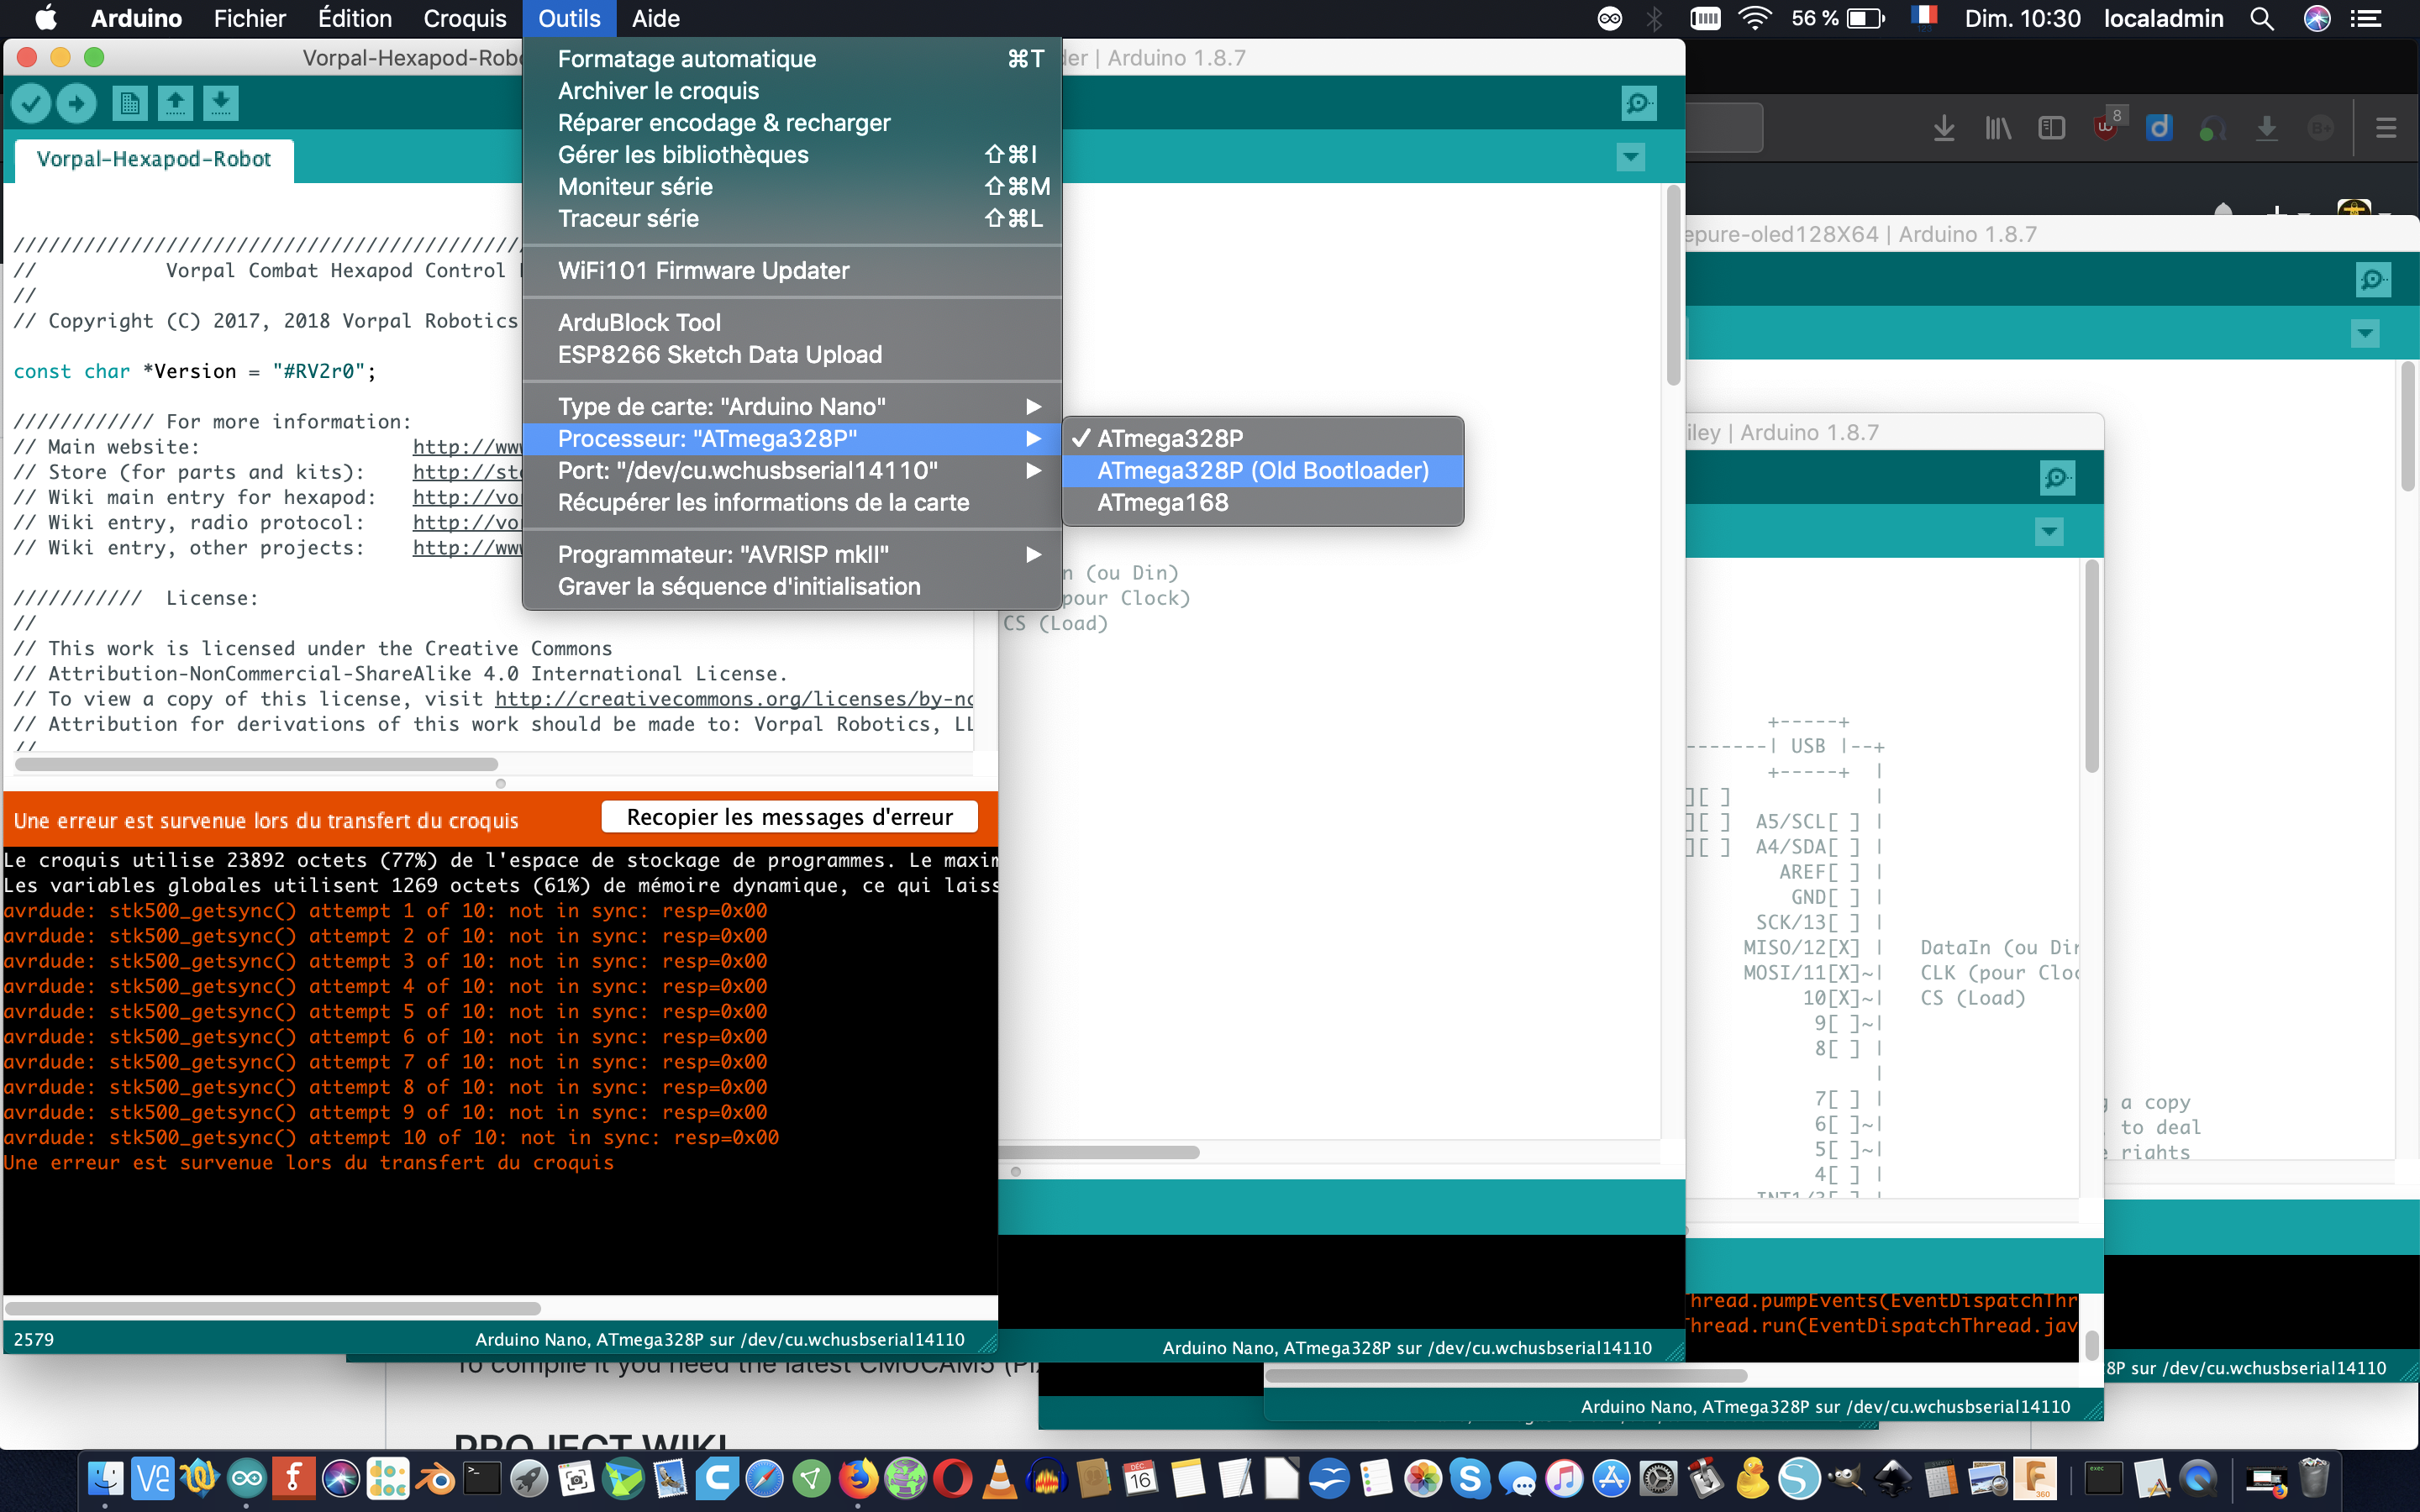Click the Verify sketch checkmark icon
This screenshot has width=2420, height=1512.
click(x=31, y=103)
